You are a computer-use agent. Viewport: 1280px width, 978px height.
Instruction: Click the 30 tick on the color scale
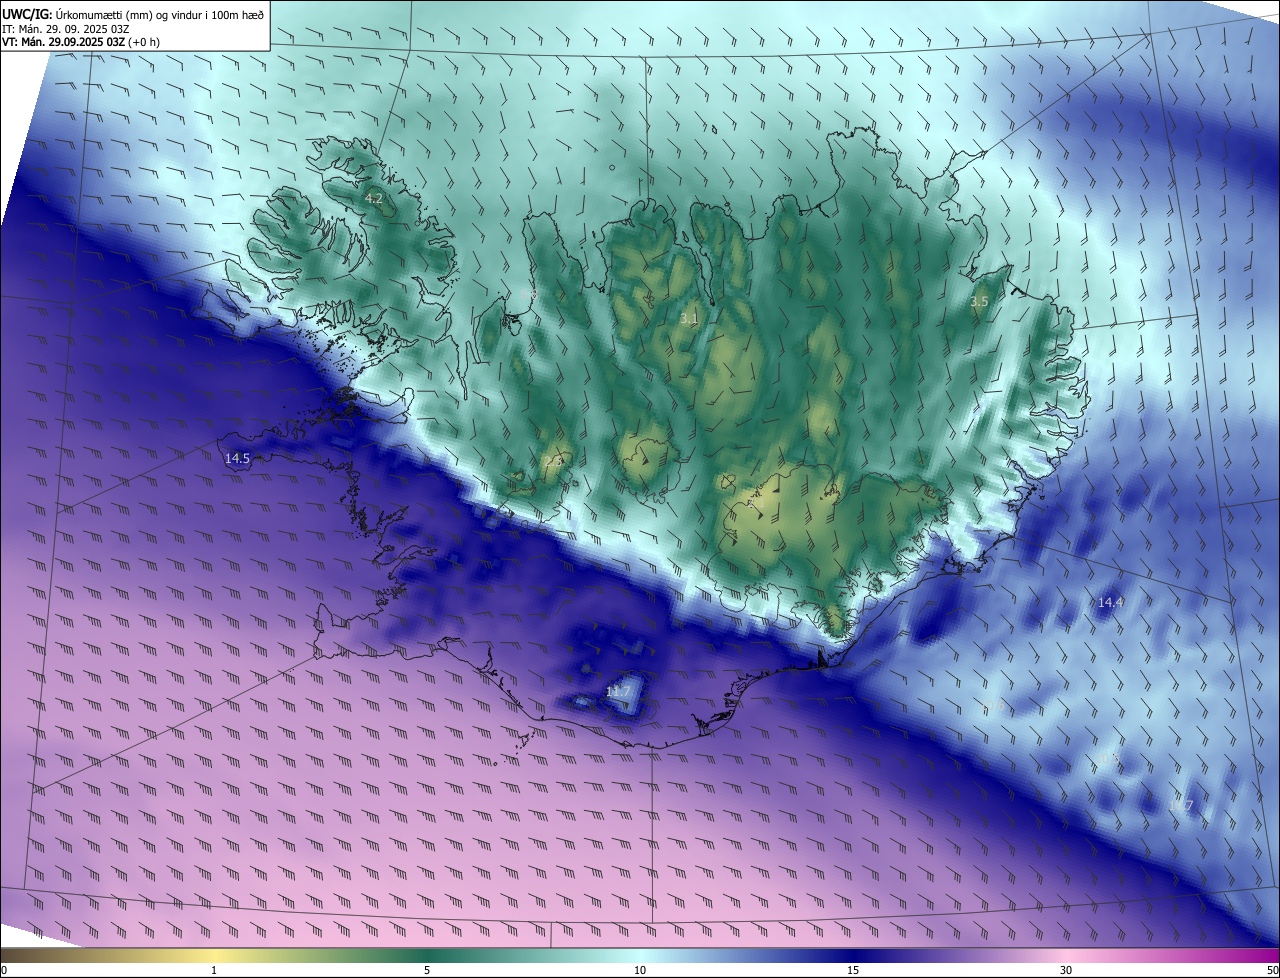coord(1066,970)
